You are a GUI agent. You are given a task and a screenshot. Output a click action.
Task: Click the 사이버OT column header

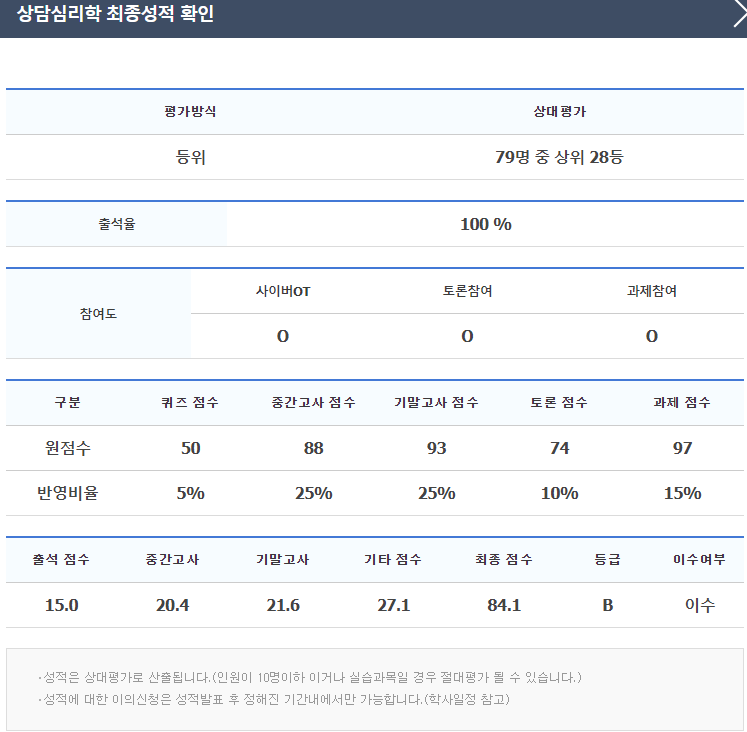pyautogui.click(x=283, y=291)
